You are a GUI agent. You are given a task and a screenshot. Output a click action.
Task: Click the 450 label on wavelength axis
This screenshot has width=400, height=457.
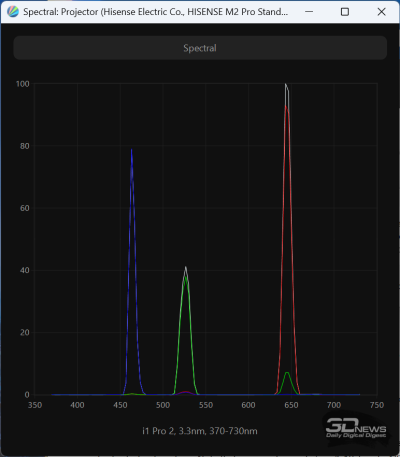click(x=120, y=405)
